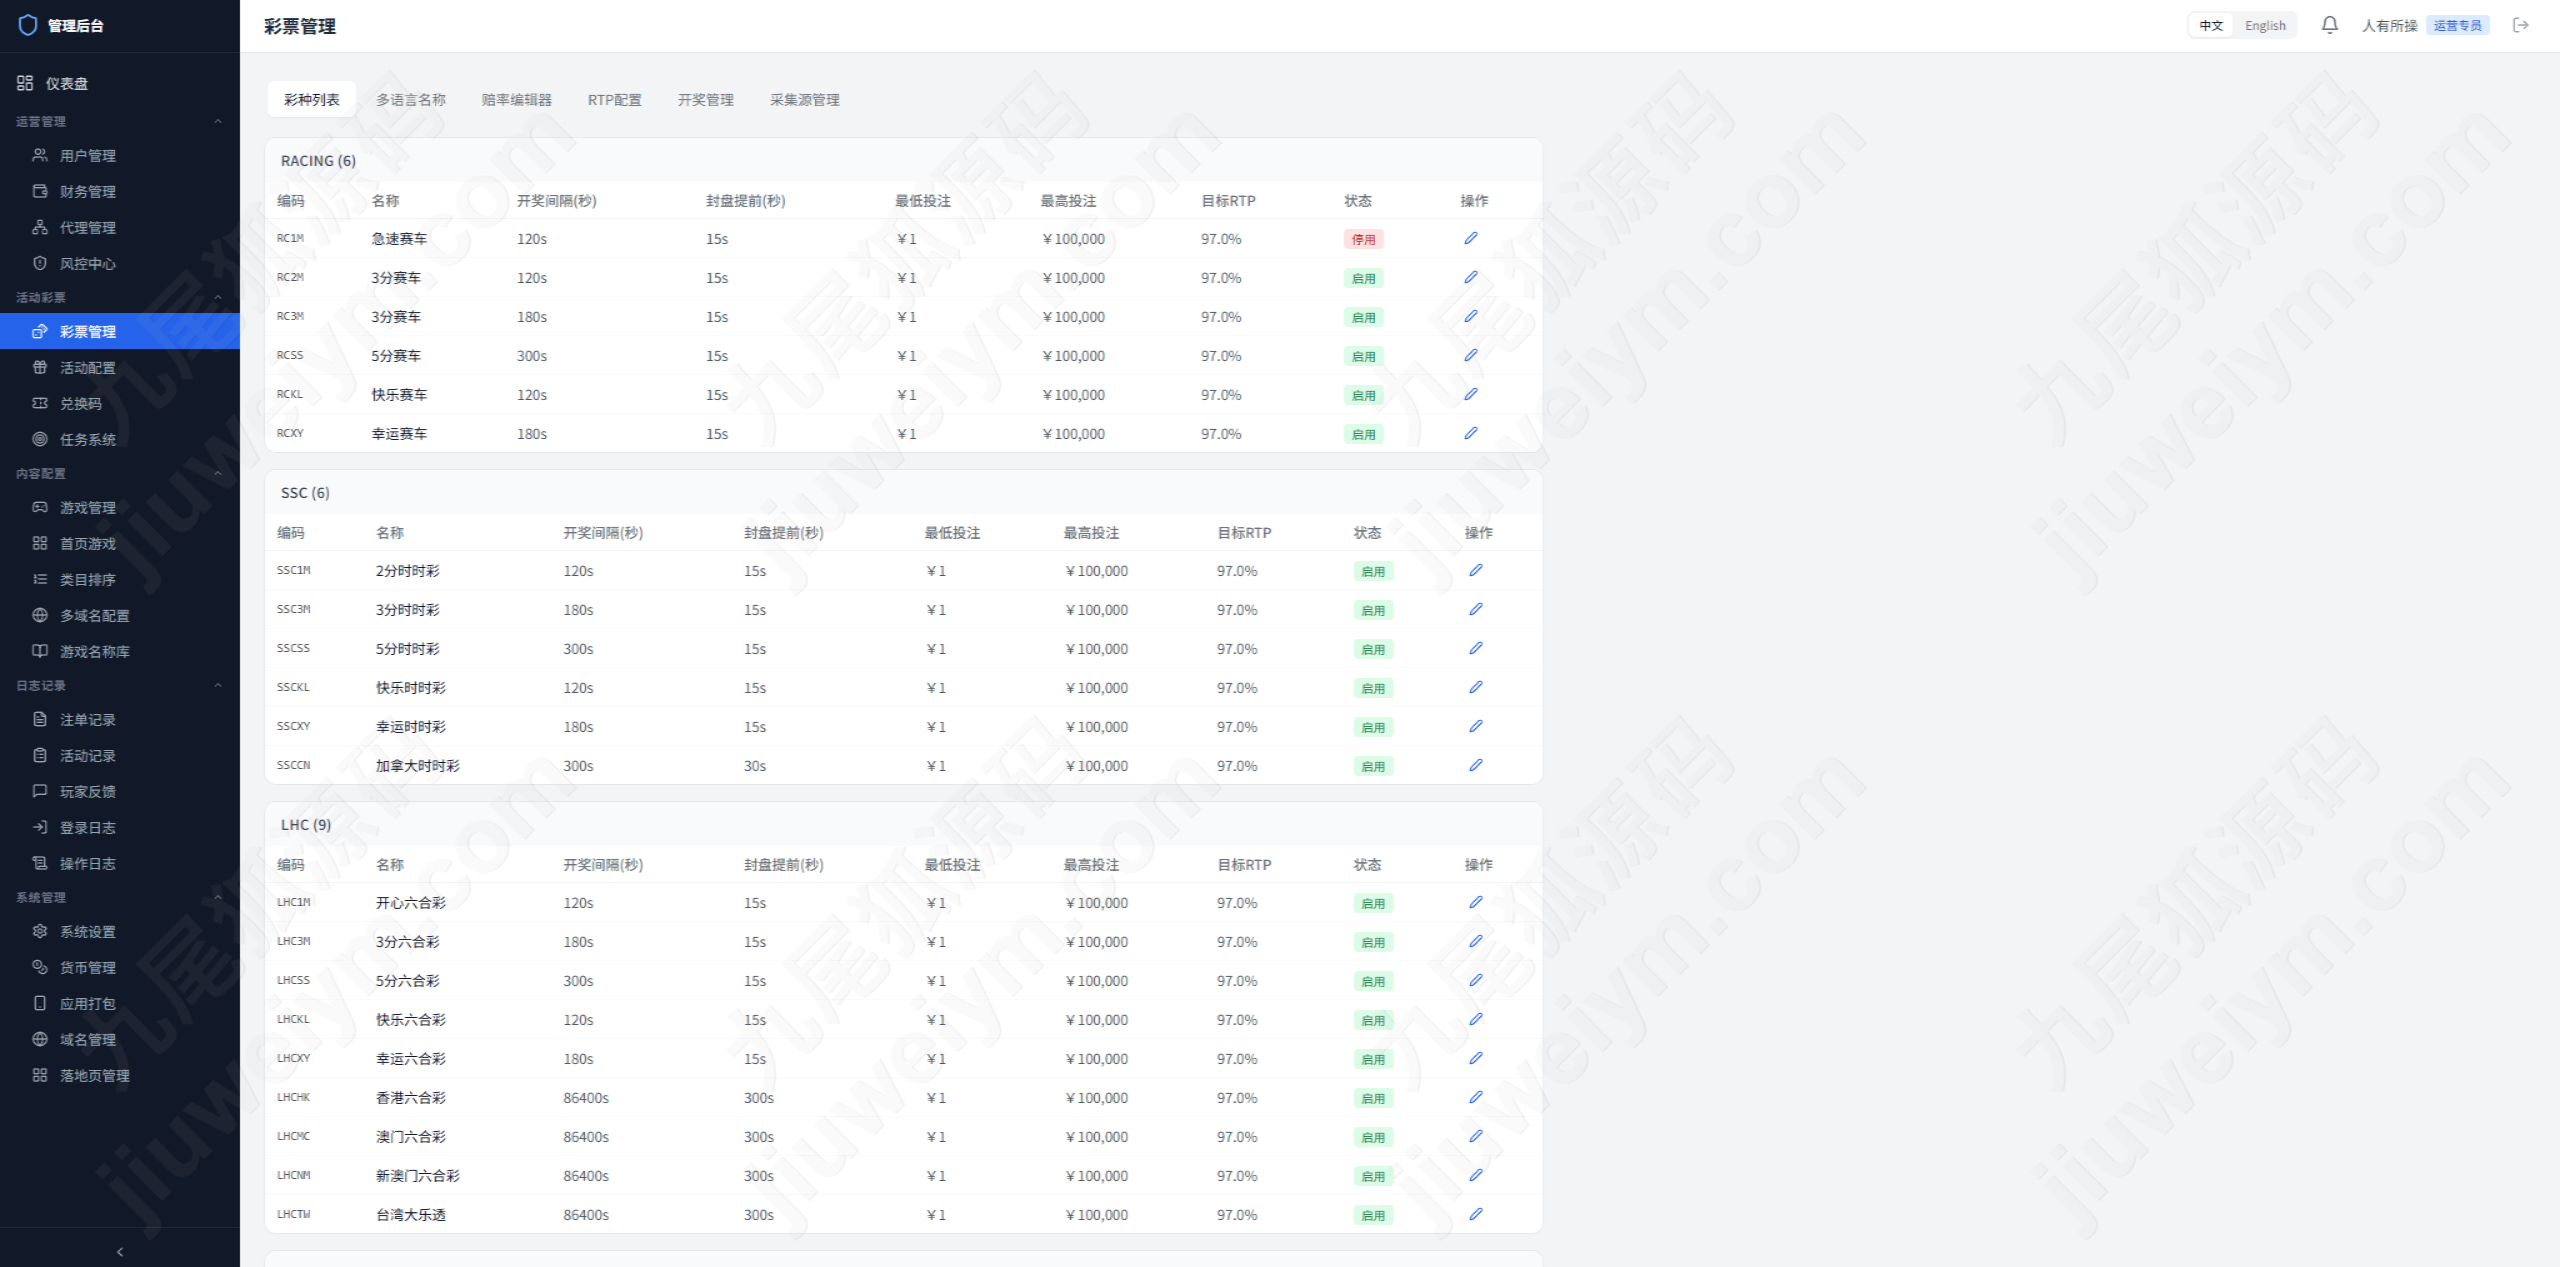Edit the 急速赛车 RC1M lottery row
The image size is (2560, 1267).
(x=1471, y=238)
